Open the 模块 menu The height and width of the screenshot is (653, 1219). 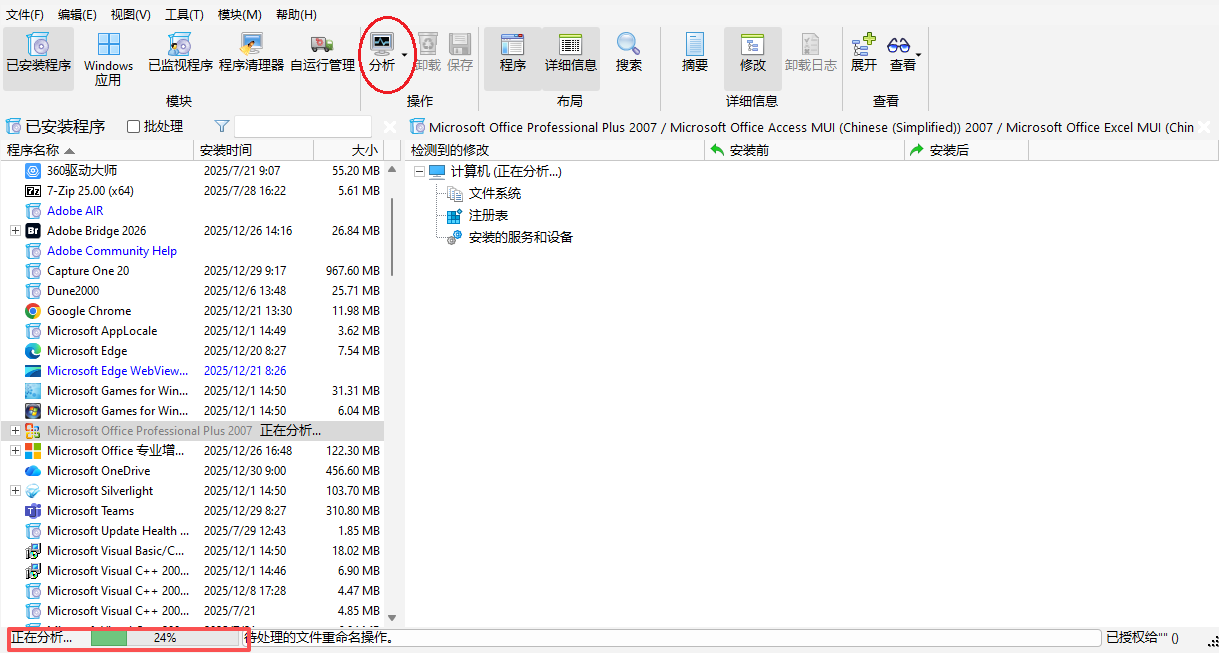tap(240, 14)
